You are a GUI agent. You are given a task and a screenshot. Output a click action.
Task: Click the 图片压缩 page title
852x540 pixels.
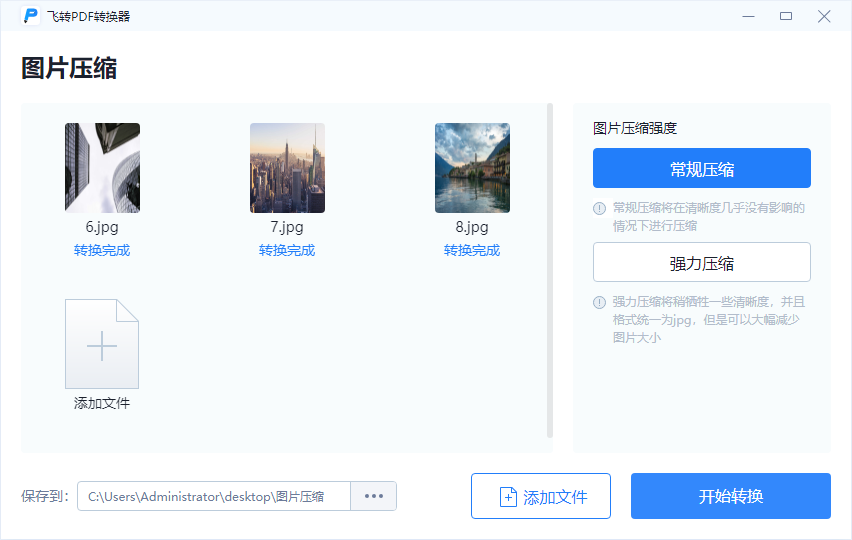[69, 68]
